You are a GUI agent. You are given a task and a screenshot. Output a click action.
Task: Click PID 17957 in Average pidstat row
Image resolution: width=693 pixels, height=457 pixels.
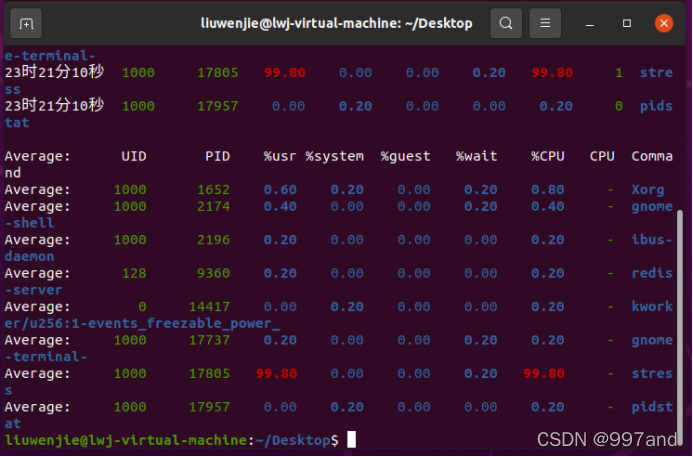209,407
